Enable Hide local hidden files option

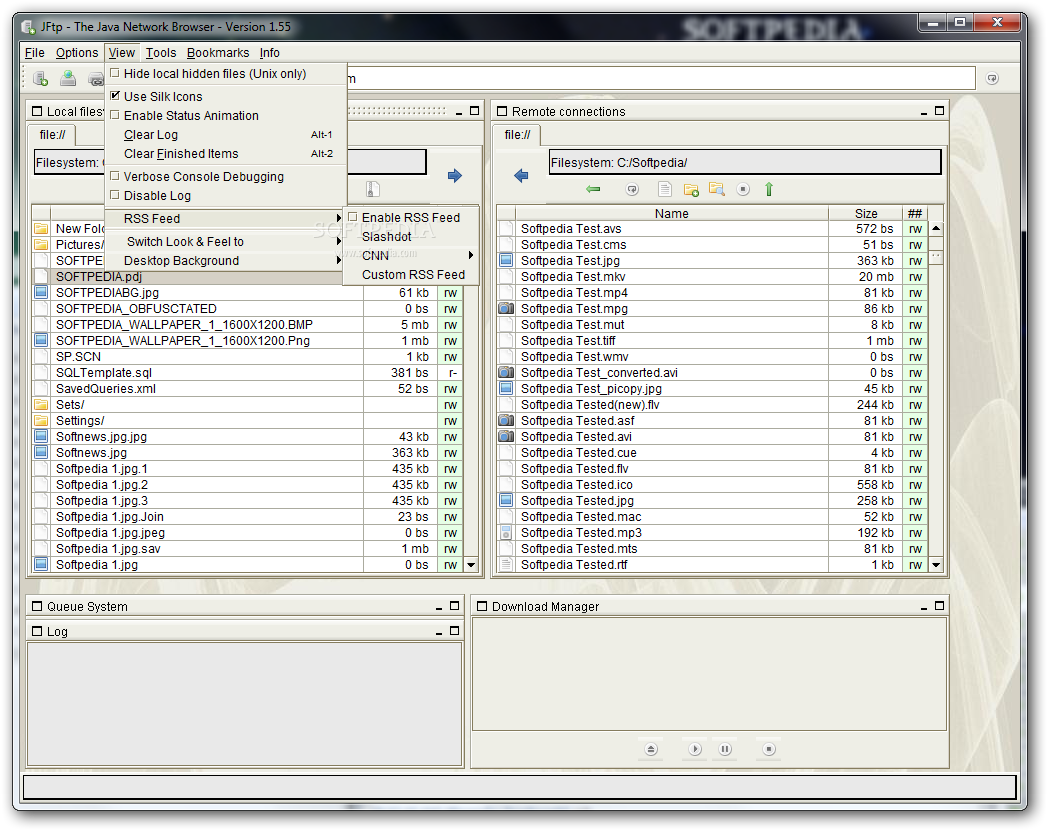pyautogui.click(x=115, y=74)
